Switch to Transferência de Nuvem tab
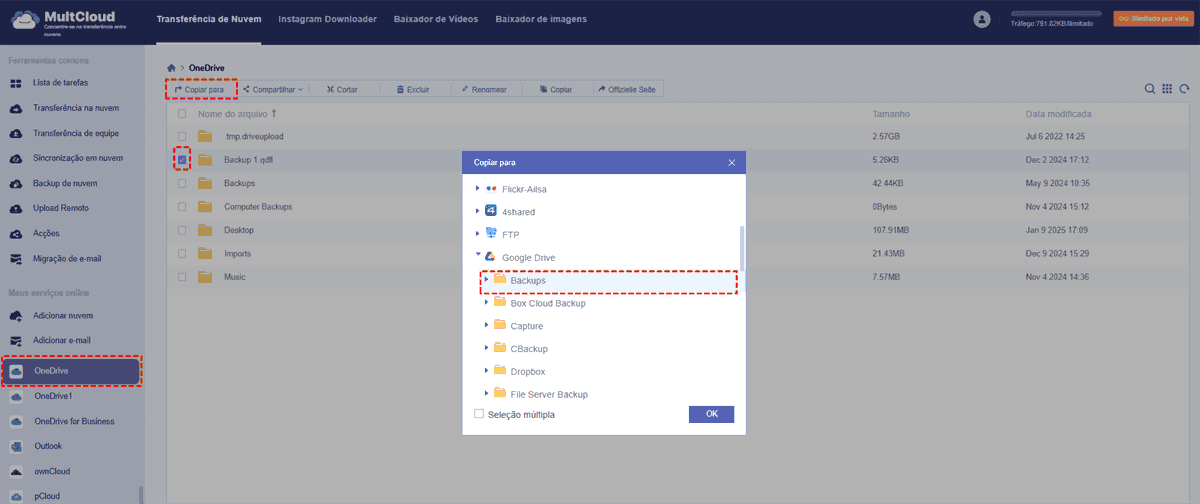Screen dimensions: 1200x504 coord(209,19)
